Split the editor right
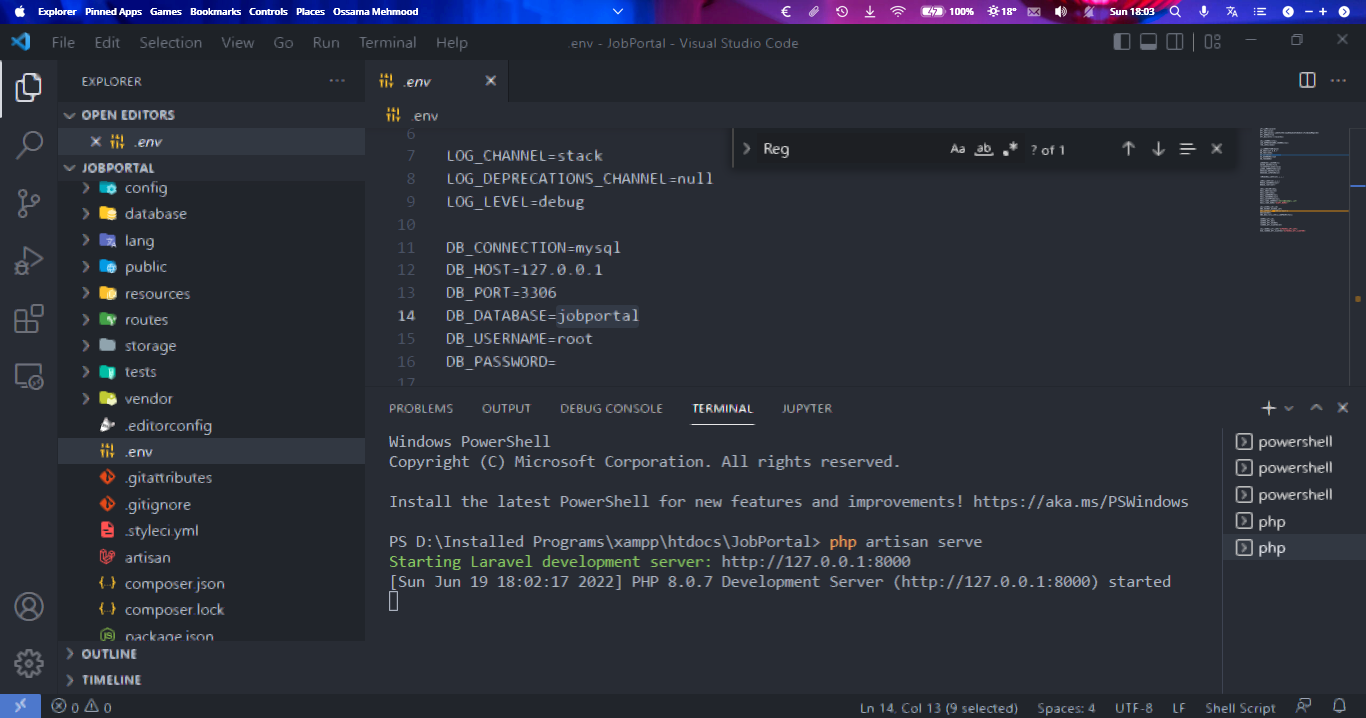 [x=1307, y=80]
